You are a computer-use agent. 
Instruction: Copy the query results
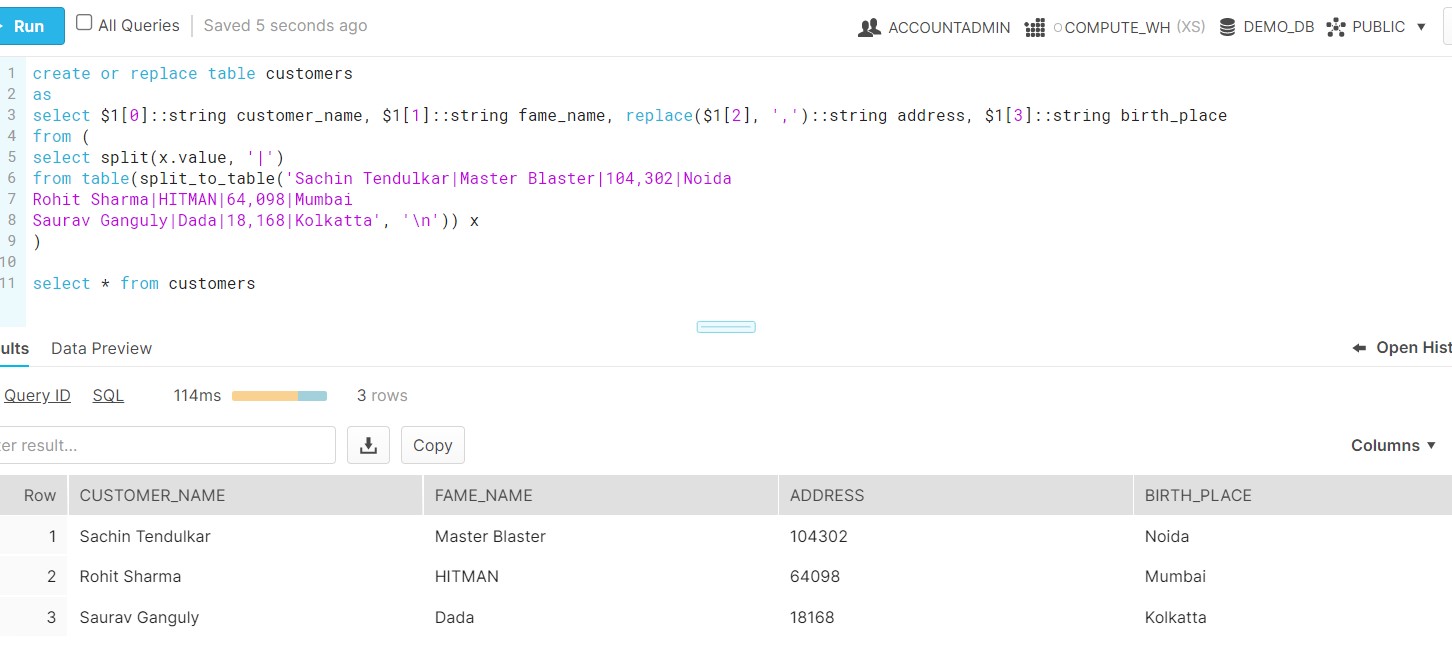[432, 445]
